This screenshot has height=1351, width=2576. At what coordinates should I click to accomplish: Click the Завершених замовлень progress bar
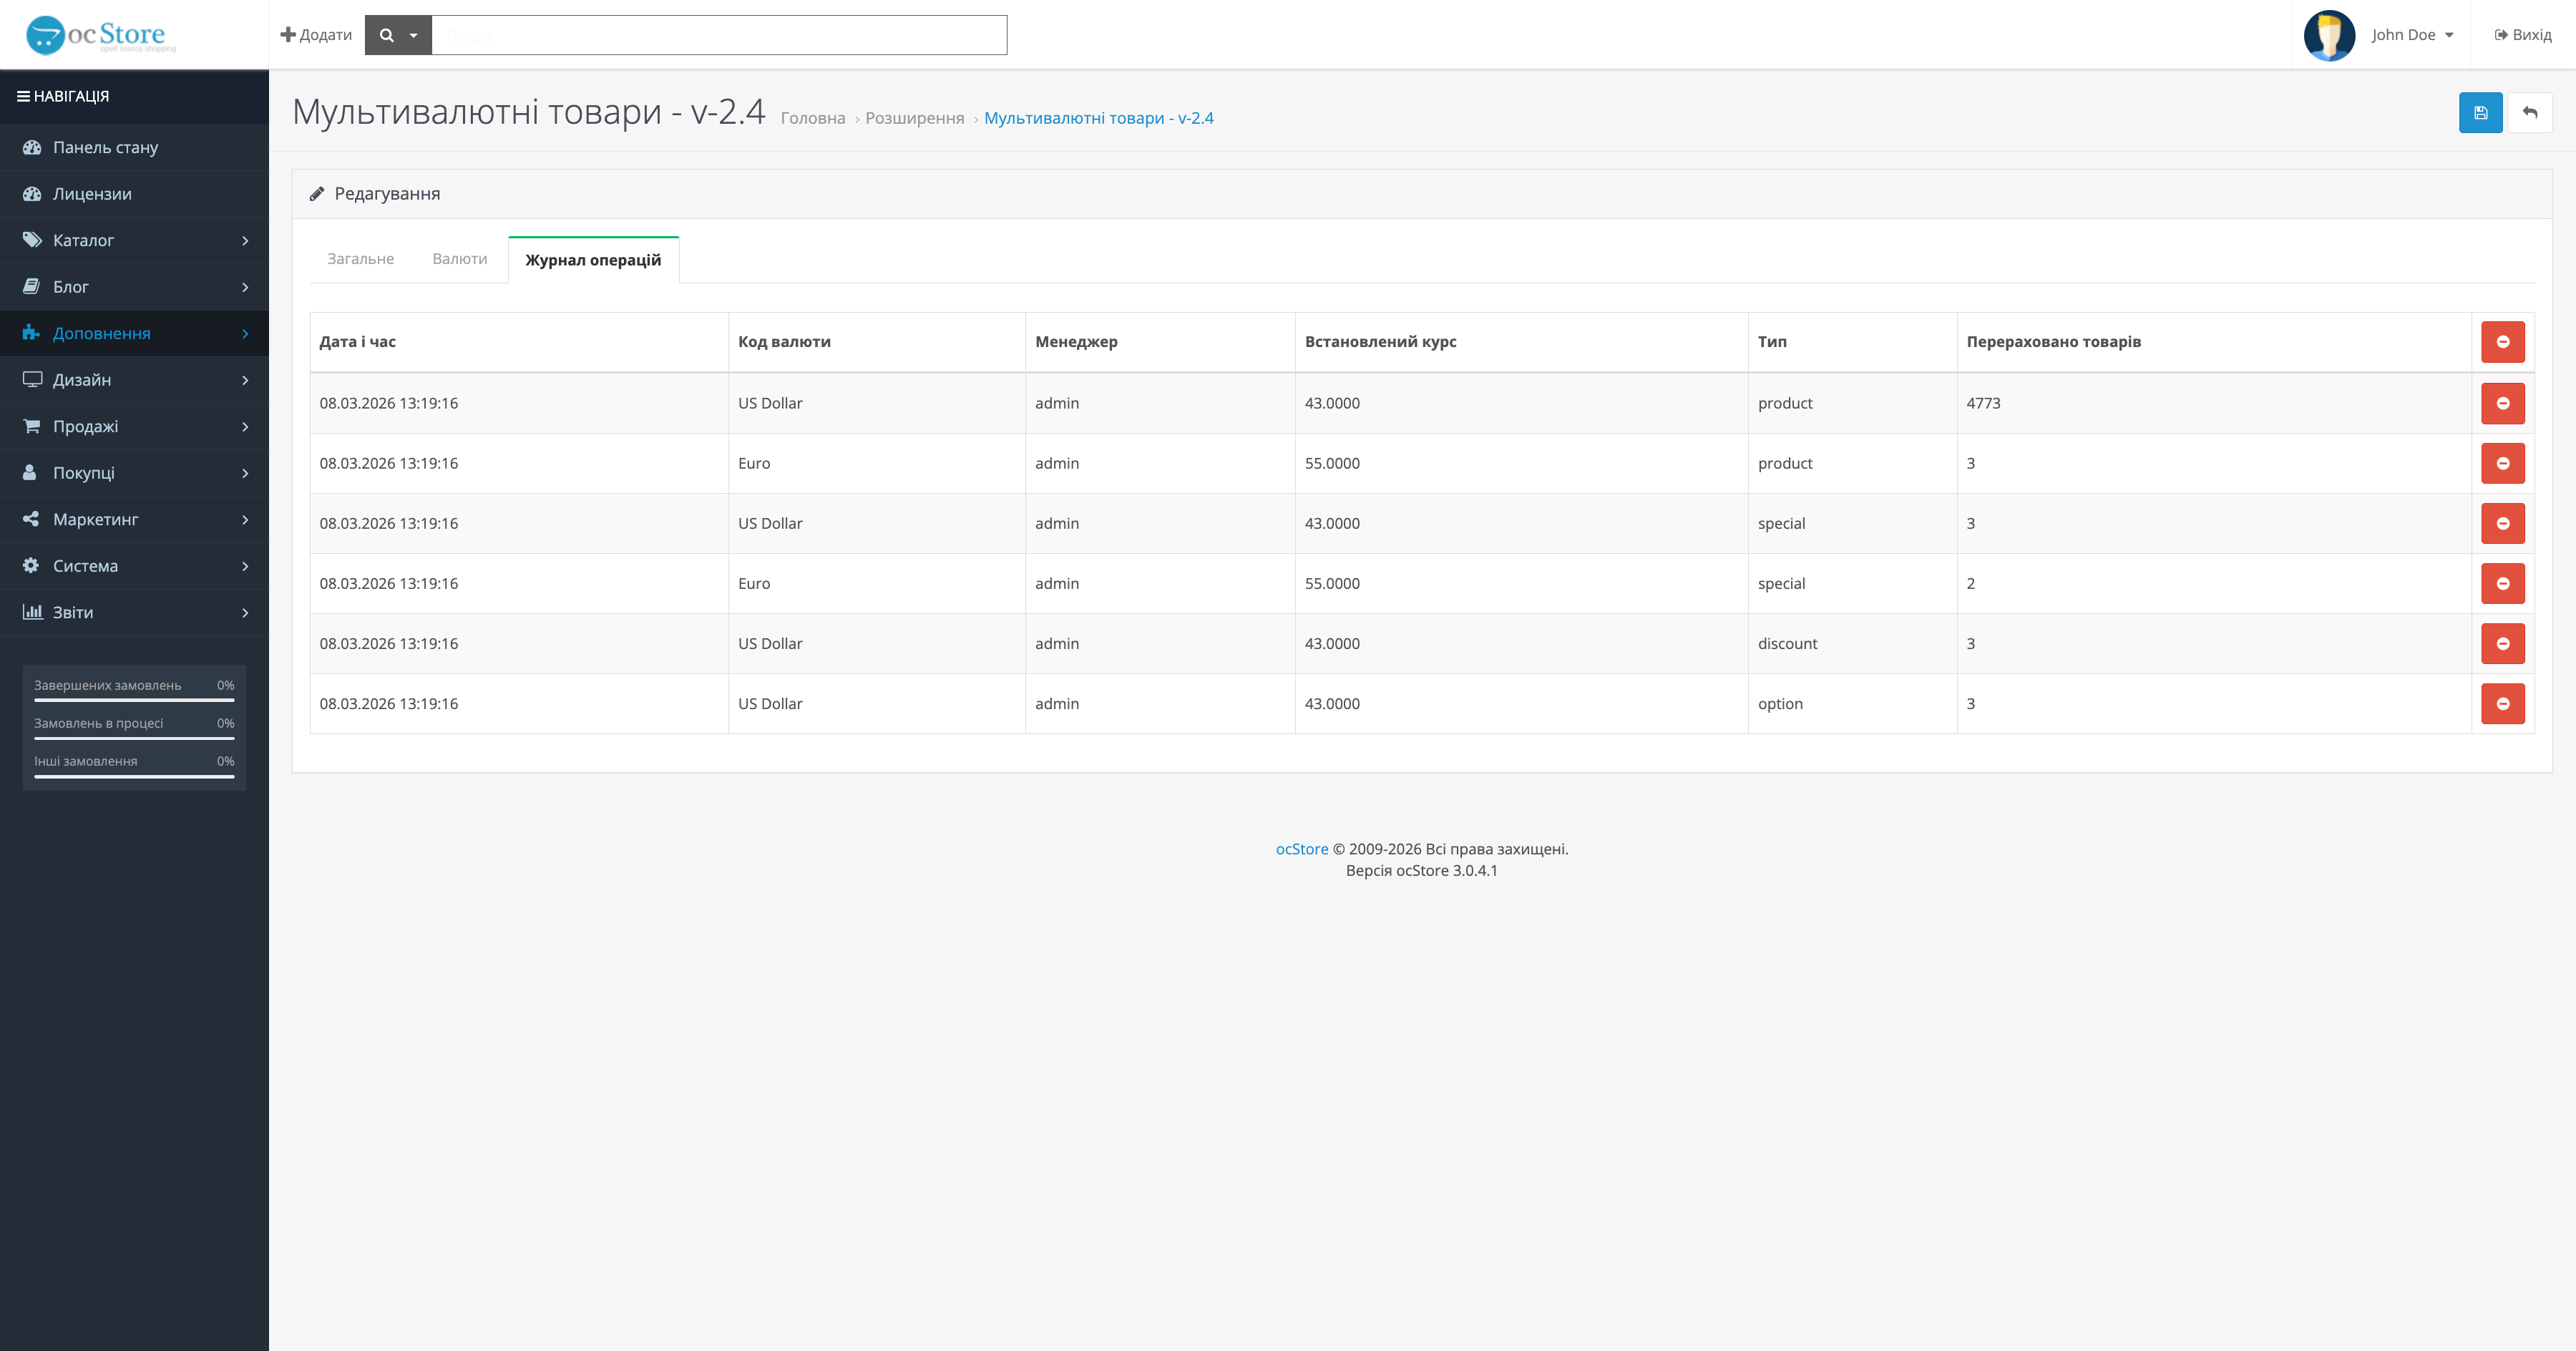134,700
